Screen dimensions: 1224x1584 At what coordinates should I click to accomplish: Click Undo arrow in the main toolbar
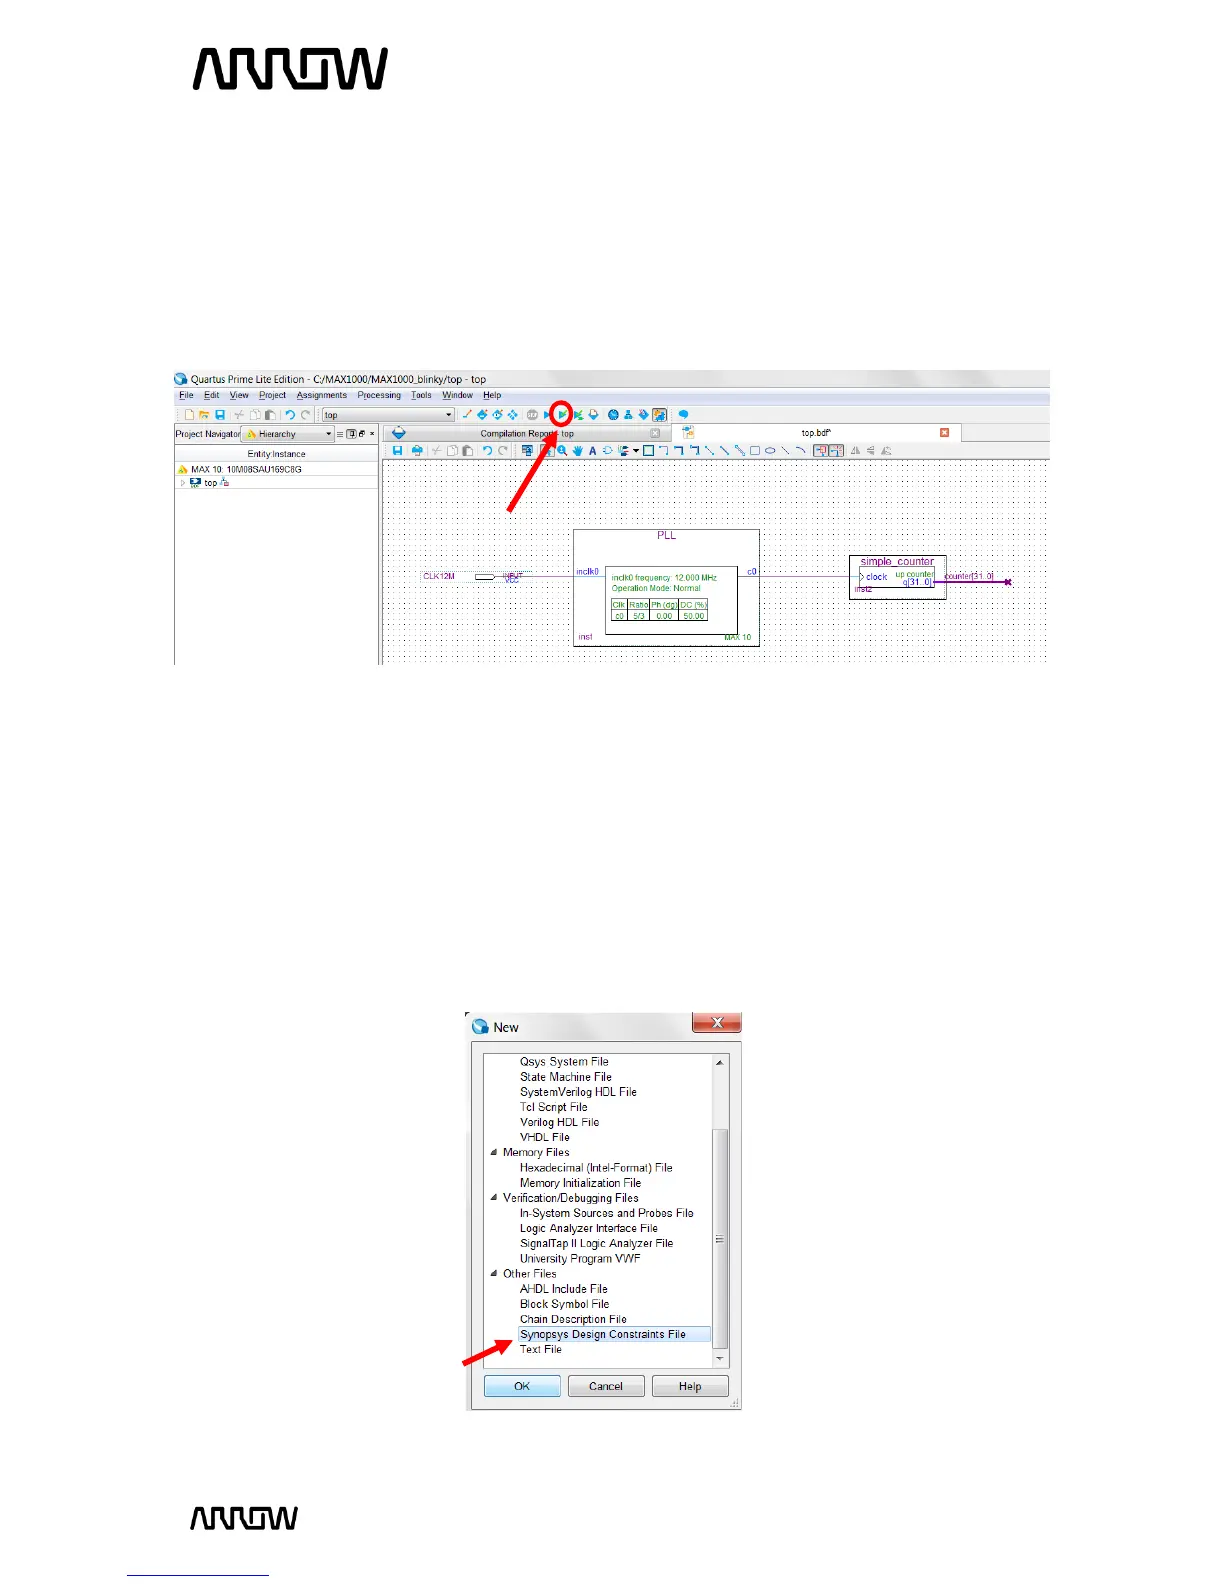290,415
